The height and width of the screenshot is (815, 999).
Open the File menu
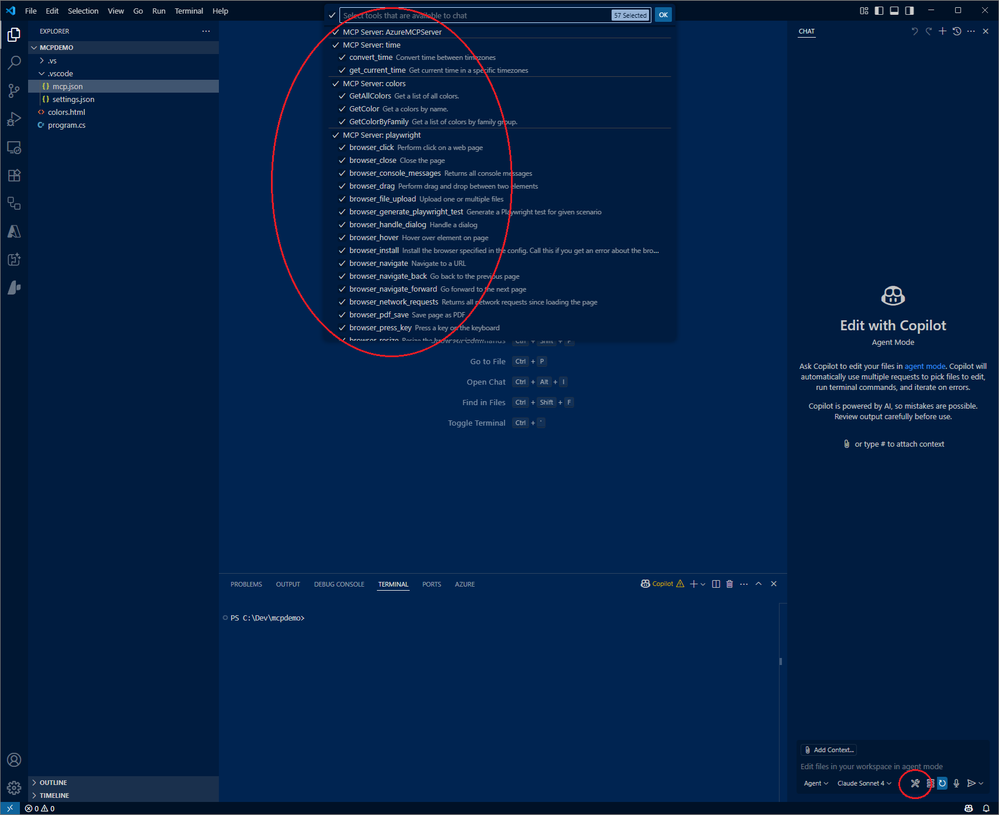(x=31, y=11)
